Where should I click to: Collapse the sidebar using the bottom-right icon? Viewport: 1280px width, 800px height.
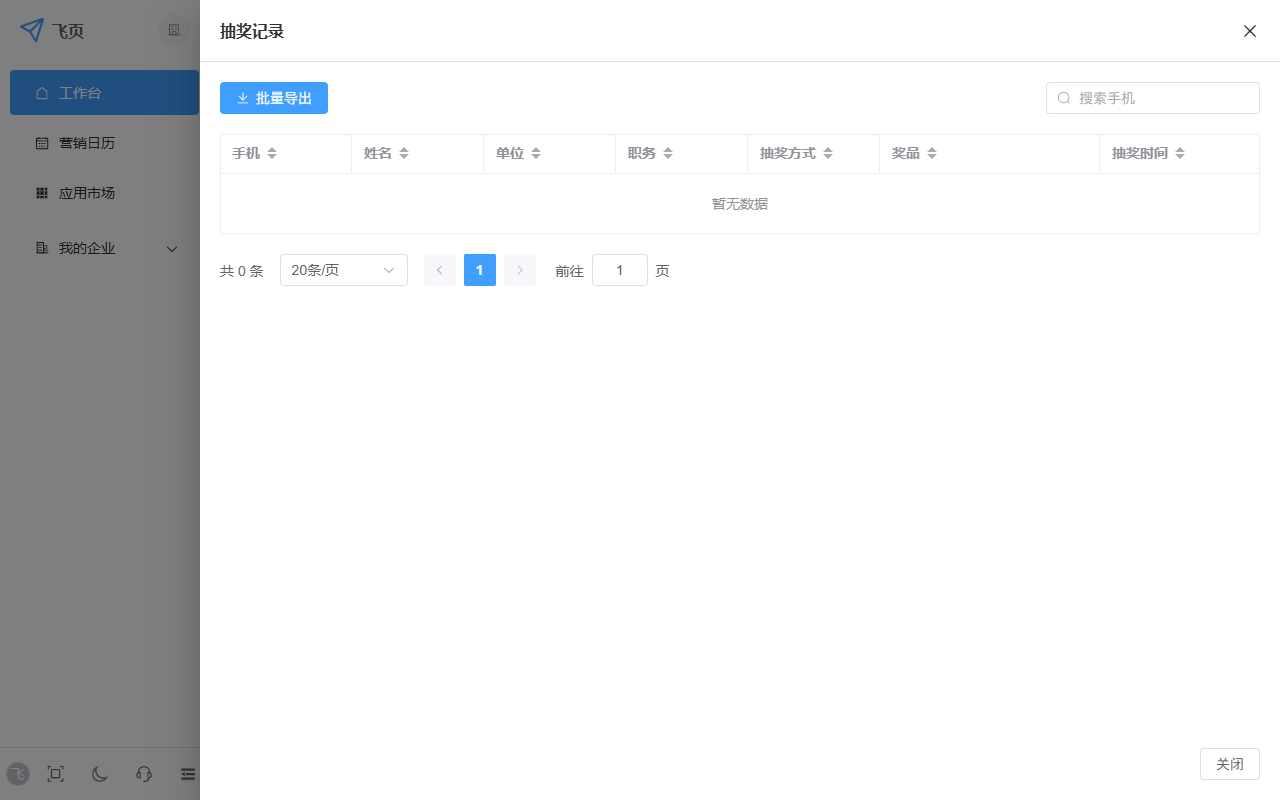[x=187, y=774]
